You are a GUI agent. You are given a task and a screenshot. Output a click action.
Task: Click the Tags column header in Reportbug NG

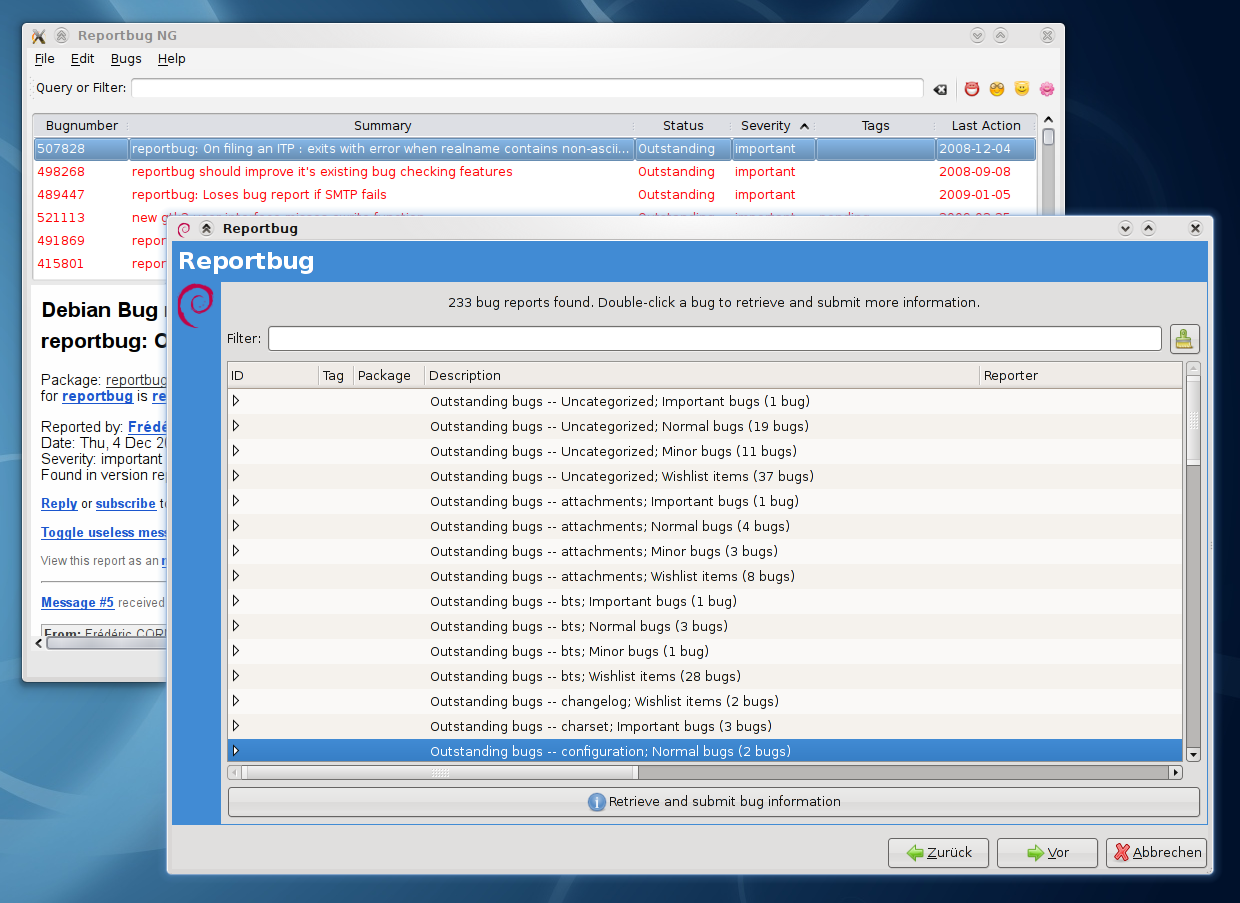tap(875, 126)
